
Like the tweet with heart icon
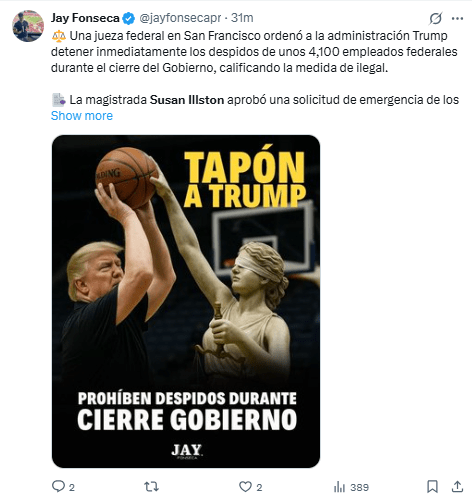point(245,487)
